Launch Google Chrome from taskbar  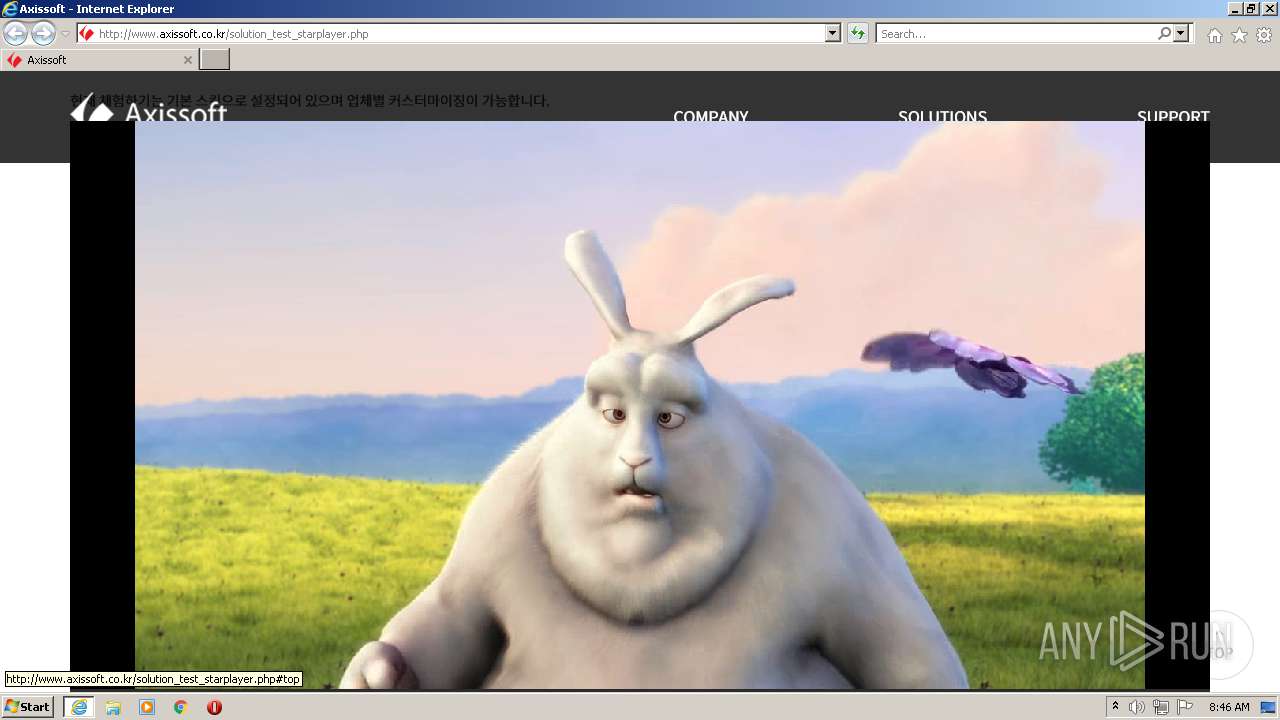pos(181,707)
